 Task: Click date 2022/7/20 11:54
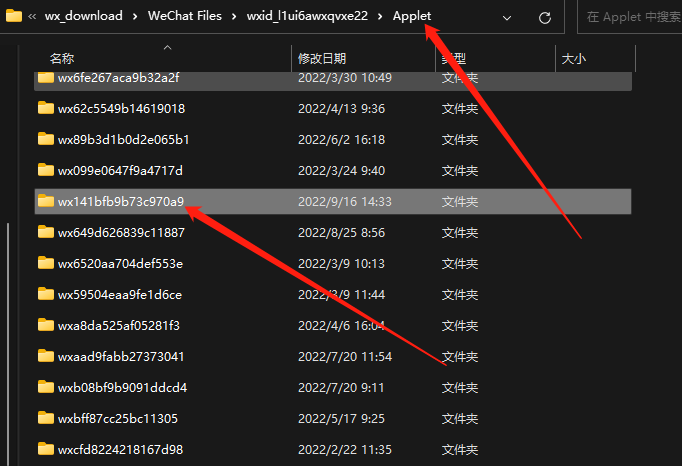coord(345,357)
